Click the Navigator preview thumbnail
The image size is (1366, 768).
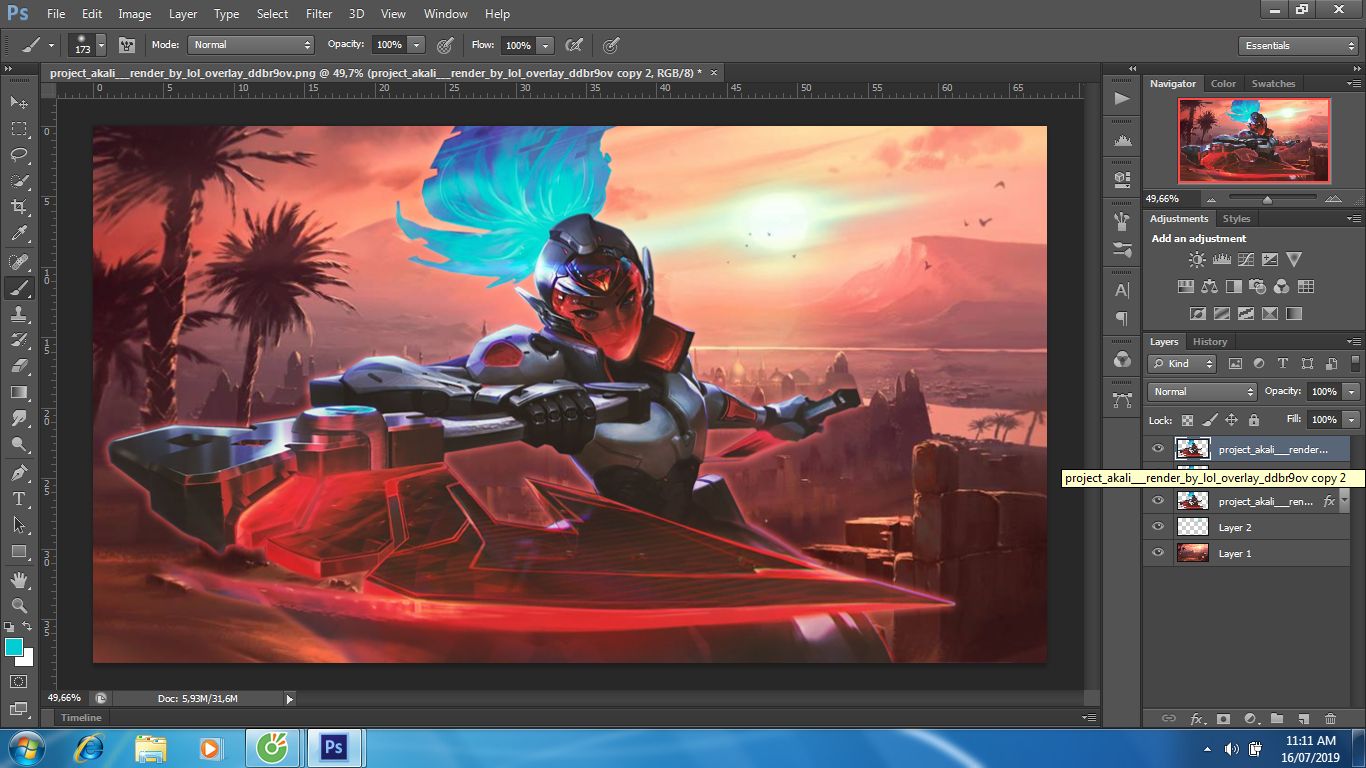(1254, 140)
